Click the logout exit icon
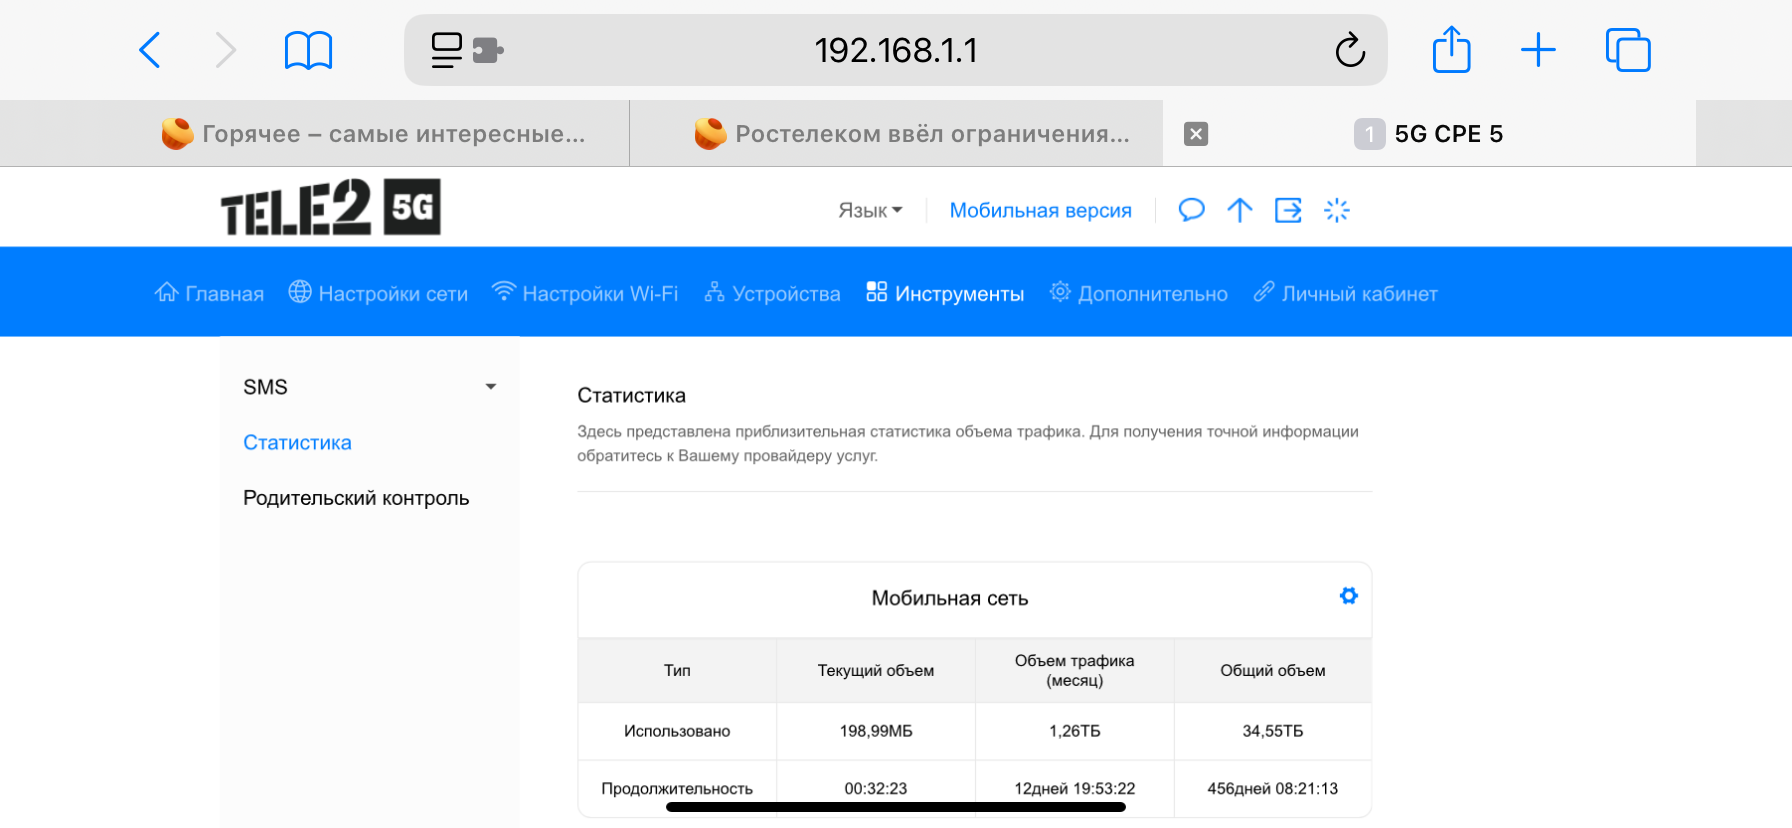 [x=1288, y=210]
